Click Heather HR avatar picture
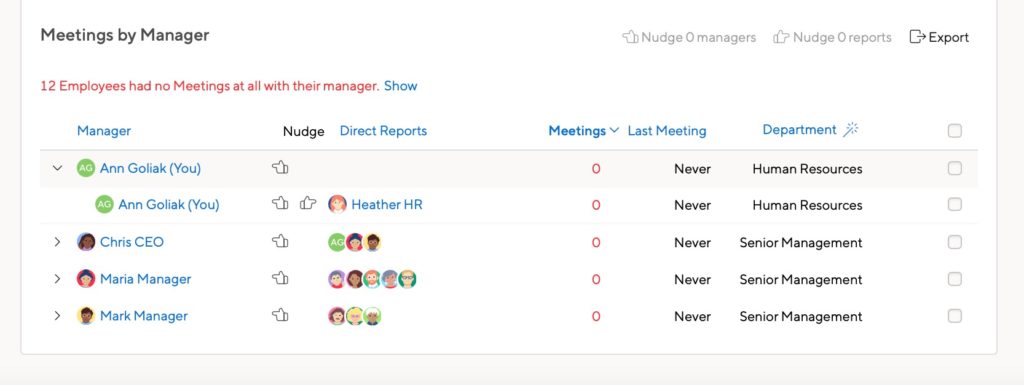1024x385 pixels. tap(337, 204)
